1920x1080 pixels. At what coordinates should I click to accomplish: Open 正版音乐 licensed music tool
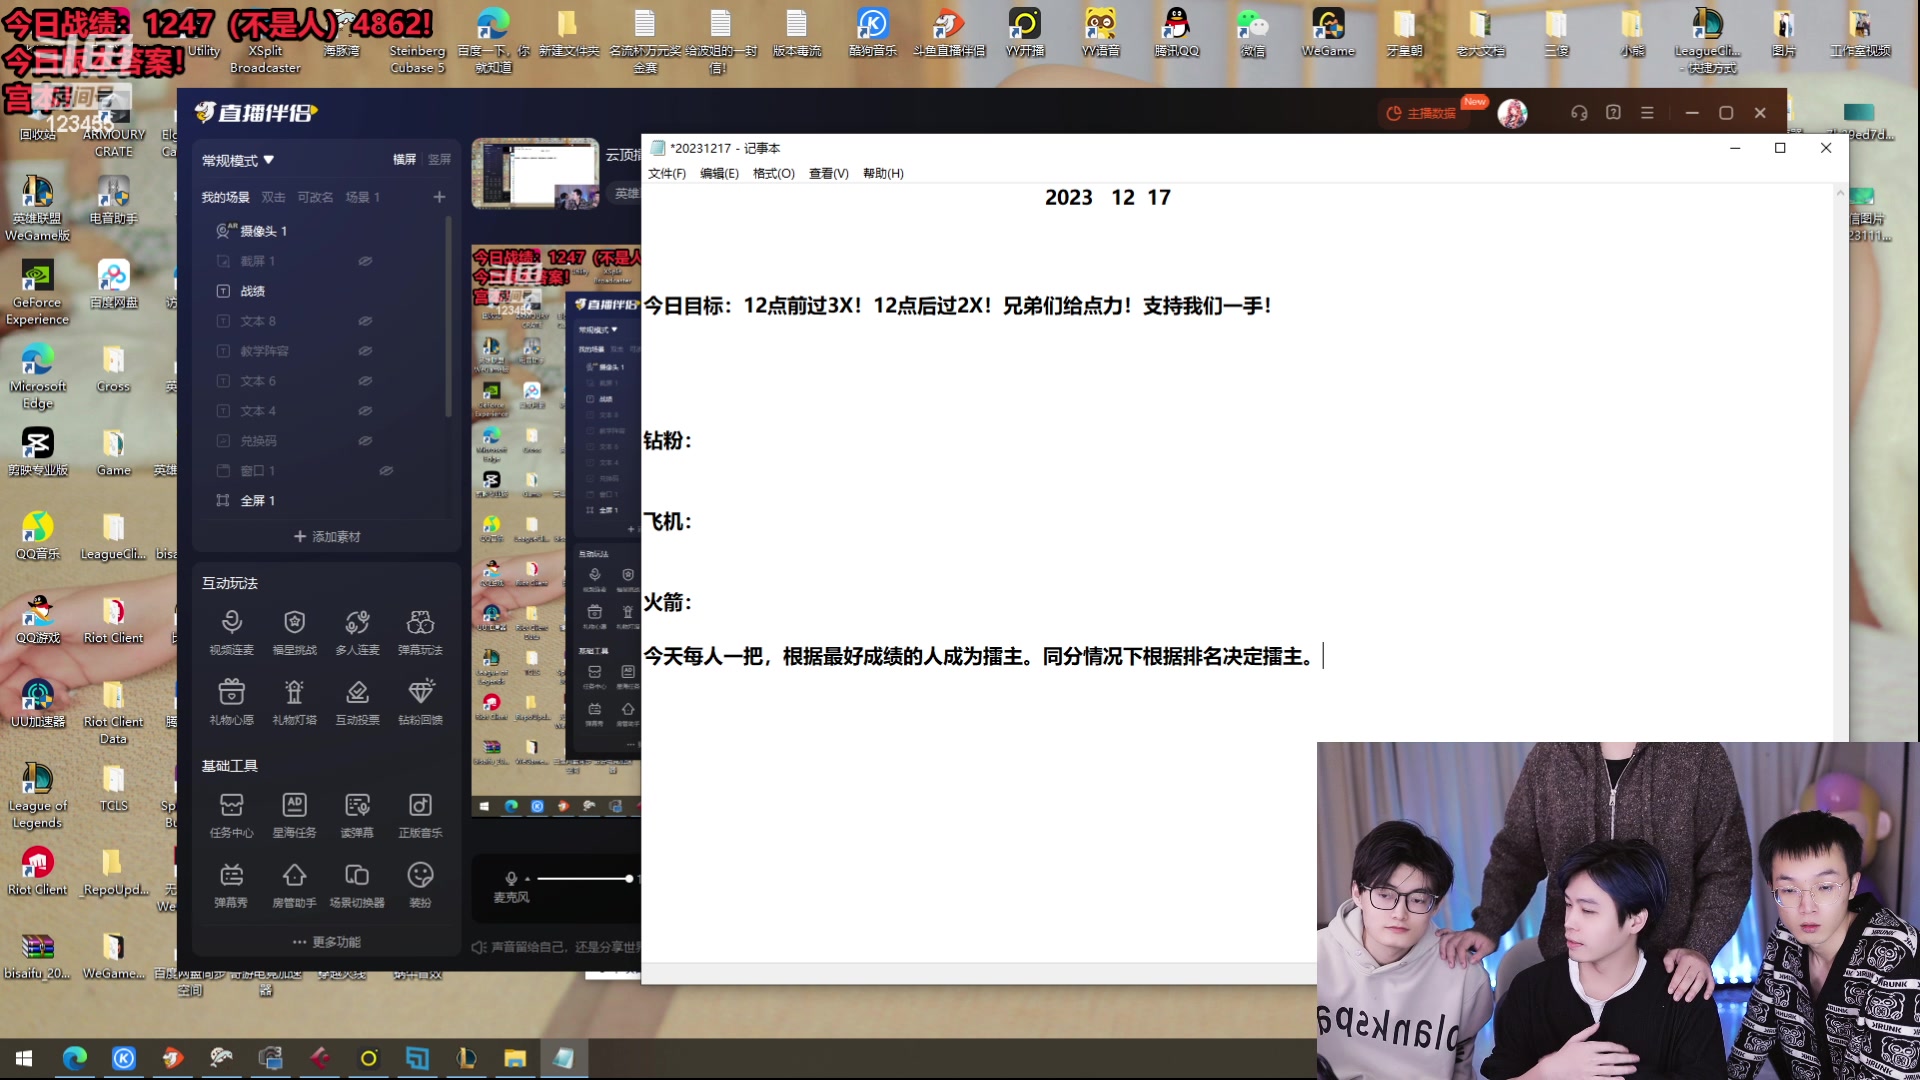click(x=421, y=813)
